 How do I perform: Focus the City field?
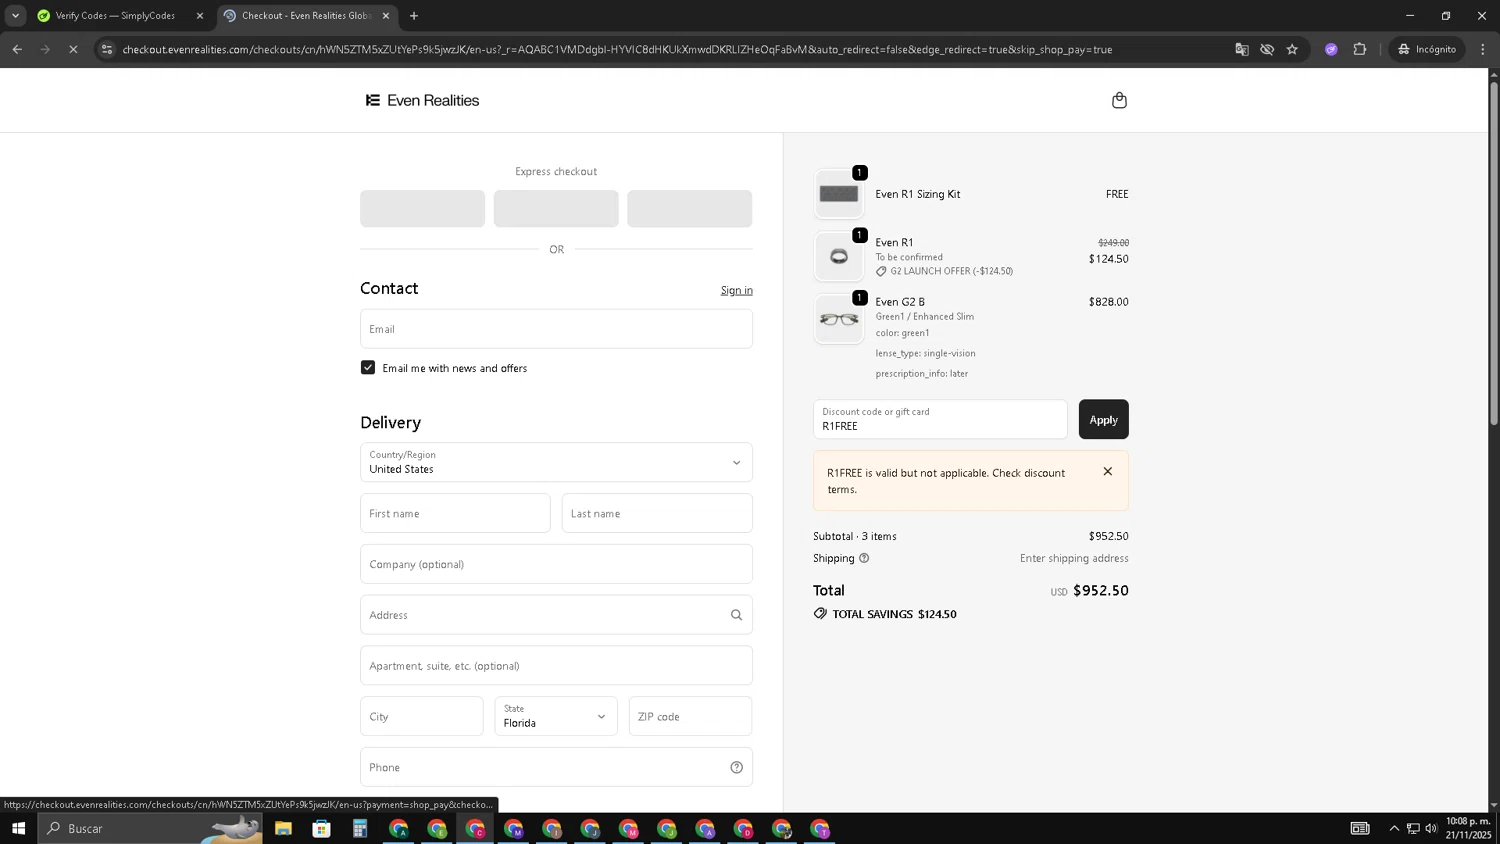422,716
